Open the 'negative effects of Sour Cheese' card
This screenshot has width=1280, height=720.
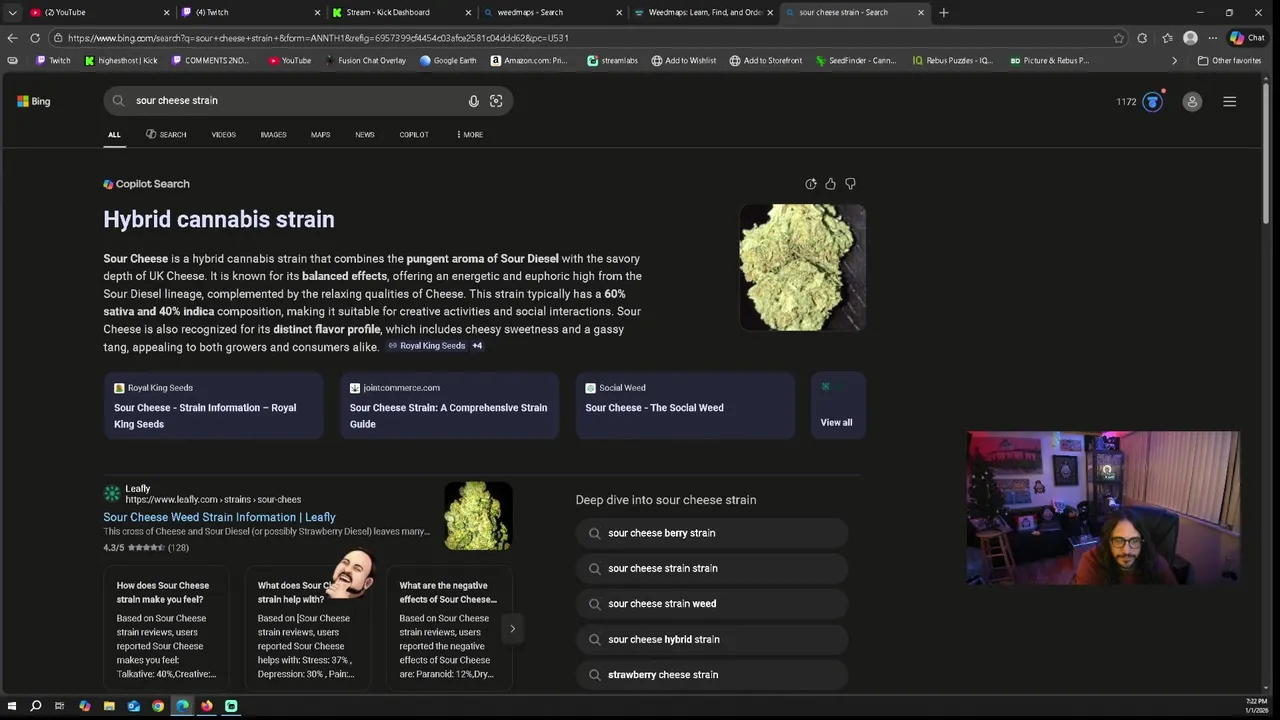[449, 628]
